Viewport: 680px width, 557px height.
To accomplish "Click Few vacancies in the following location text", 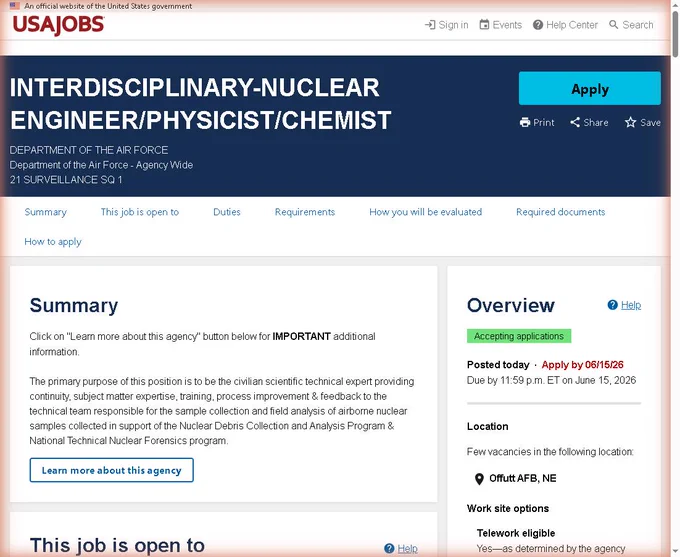I will (x=550, y=452).
